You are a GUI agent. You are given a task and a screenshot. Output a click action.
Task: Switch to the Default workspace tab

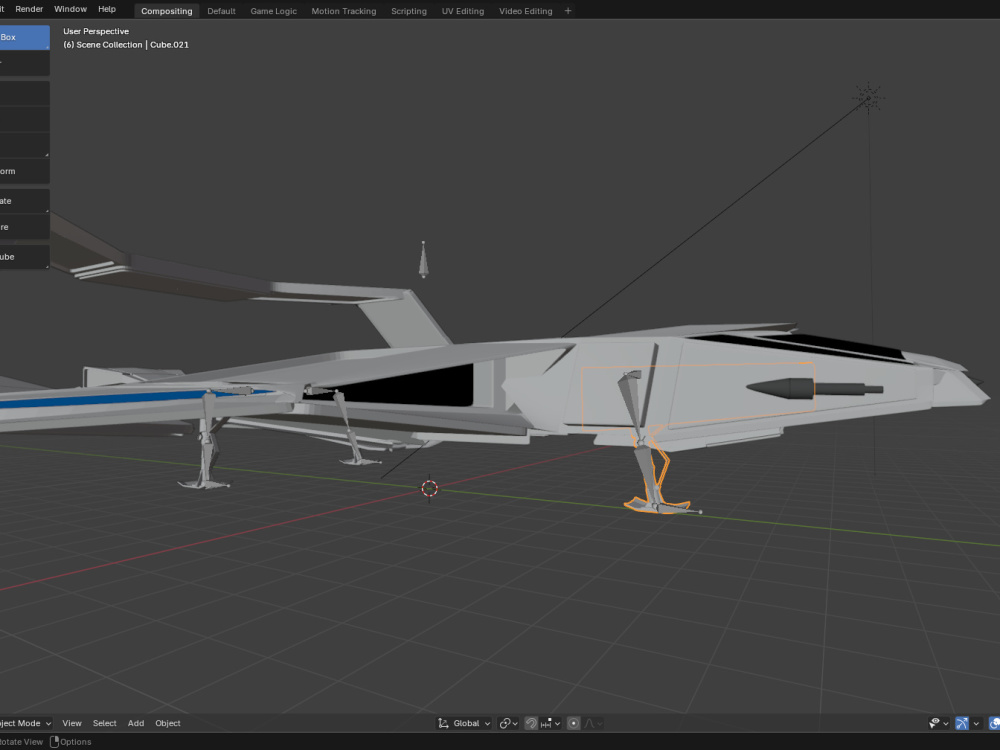(x=221, y=11)
